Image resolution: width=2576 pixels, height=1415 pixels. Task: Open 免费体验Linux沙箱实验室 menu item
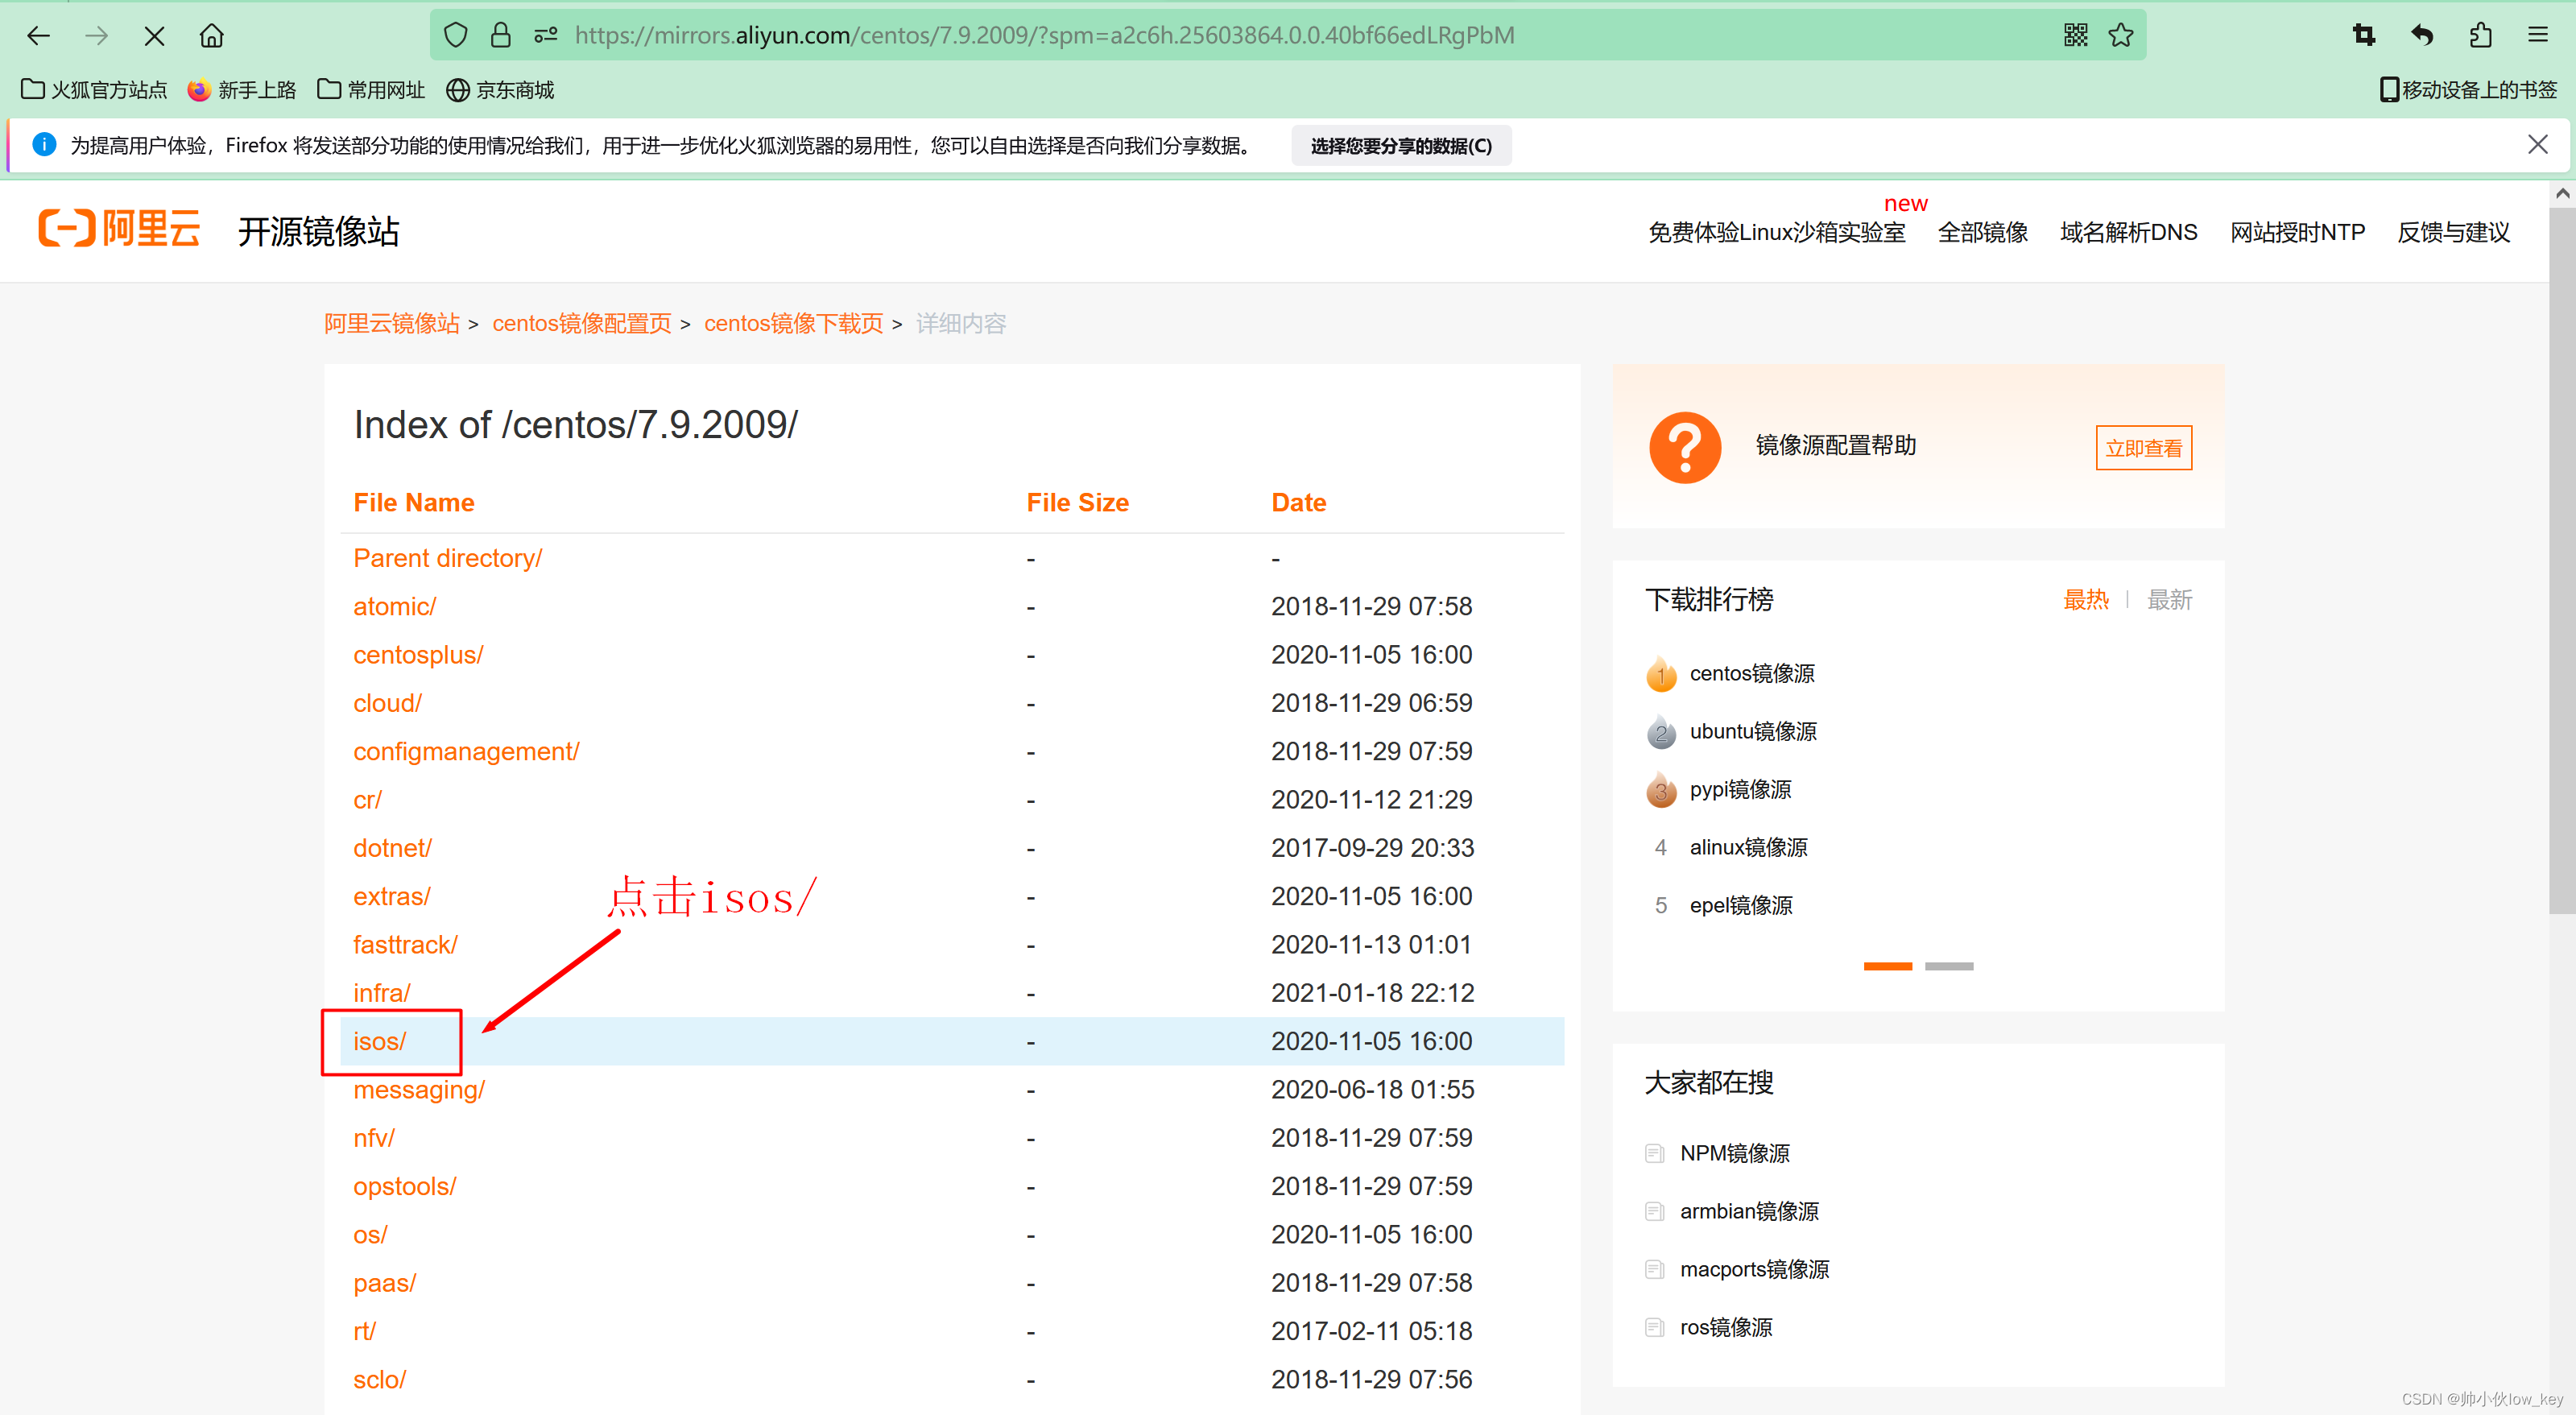1776,232
